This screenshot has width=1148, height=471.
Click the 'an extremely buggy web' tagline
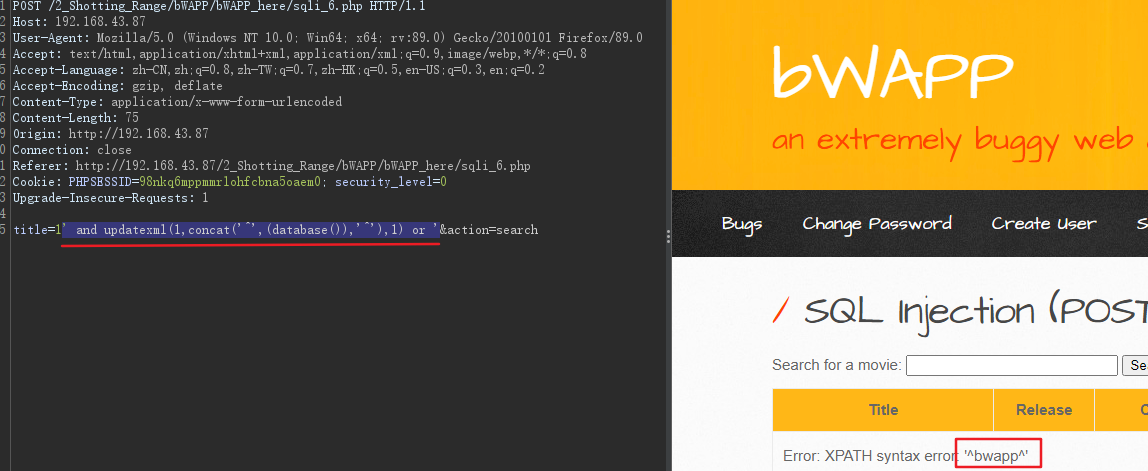coord(953,139)
